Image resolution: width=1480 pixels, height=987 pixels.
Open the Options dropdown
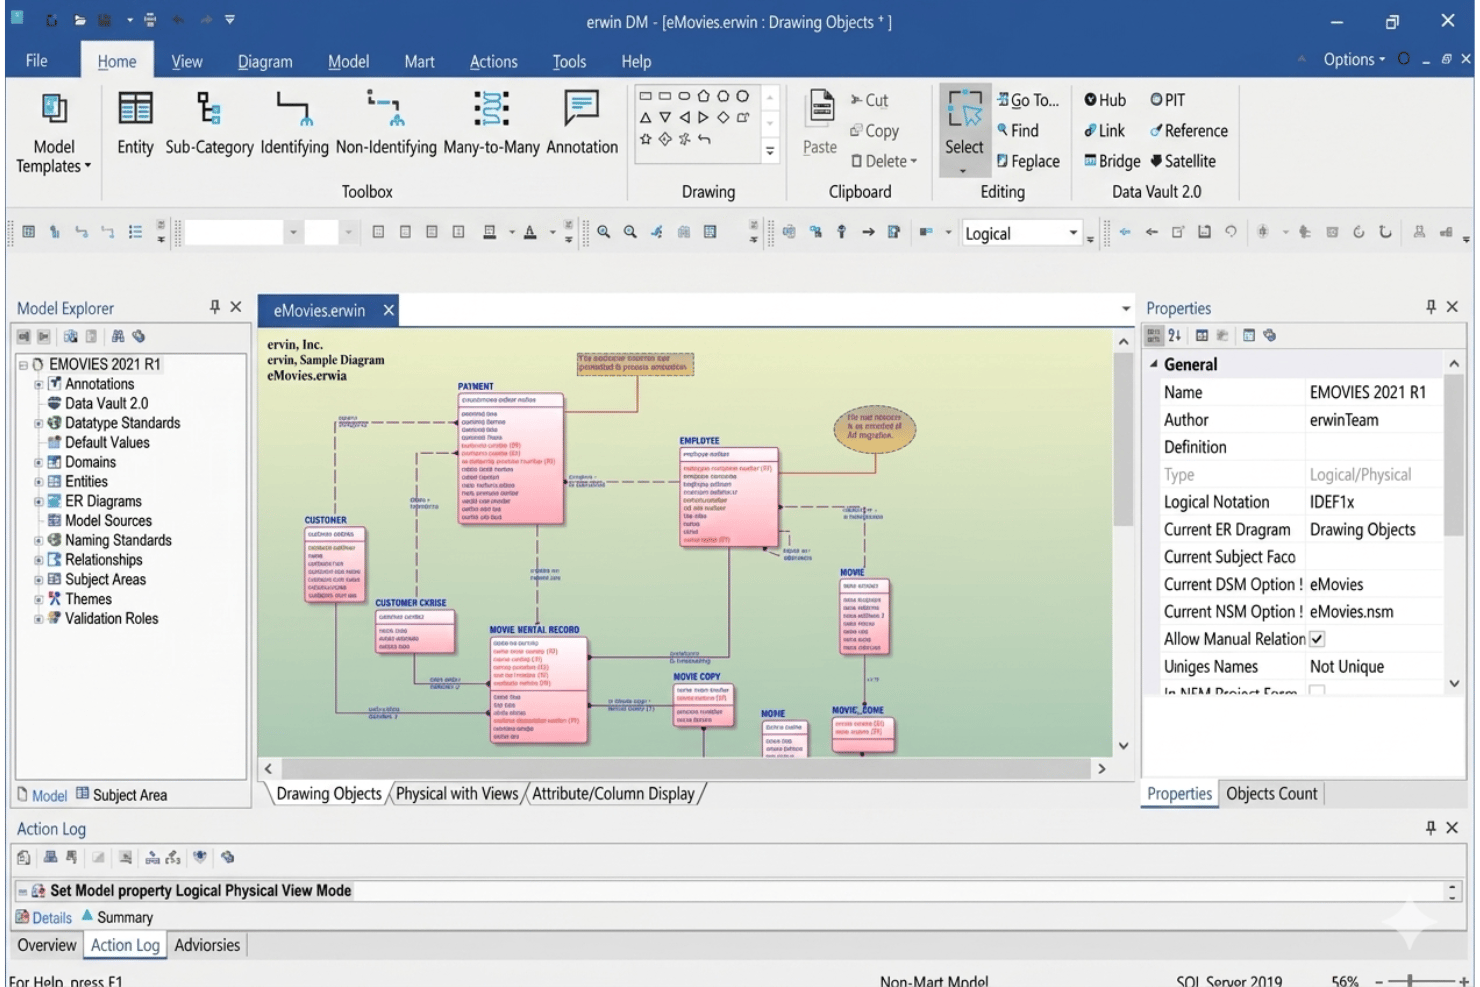(x=1355, y=59)
